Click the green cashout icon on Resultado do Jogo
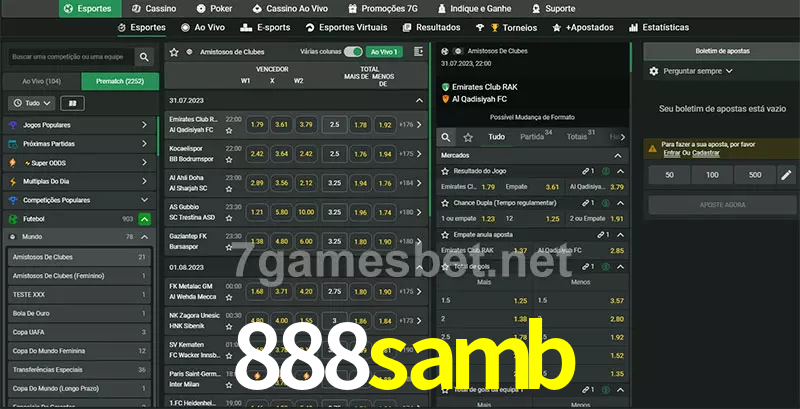This screenshot has width=800, height=409. tap(606, 171)
